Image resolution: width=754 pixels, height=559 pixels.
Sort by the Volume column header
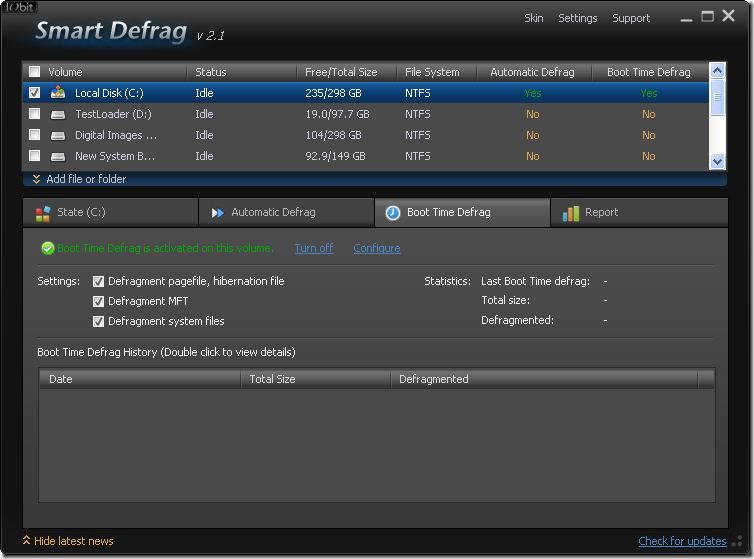point(105,72)
